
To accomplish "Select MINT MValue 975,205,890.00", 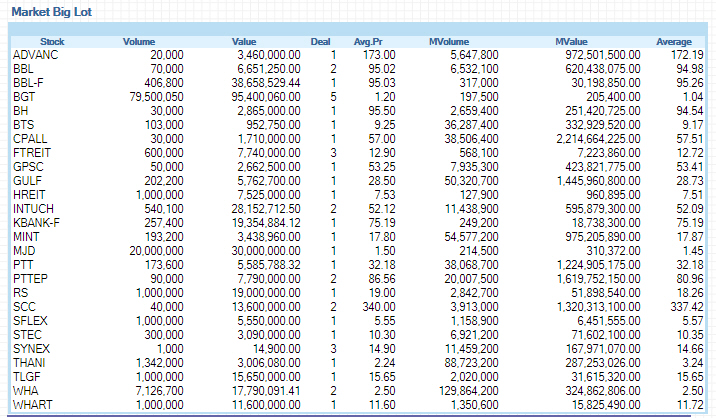I will click(x=603, y=237).
